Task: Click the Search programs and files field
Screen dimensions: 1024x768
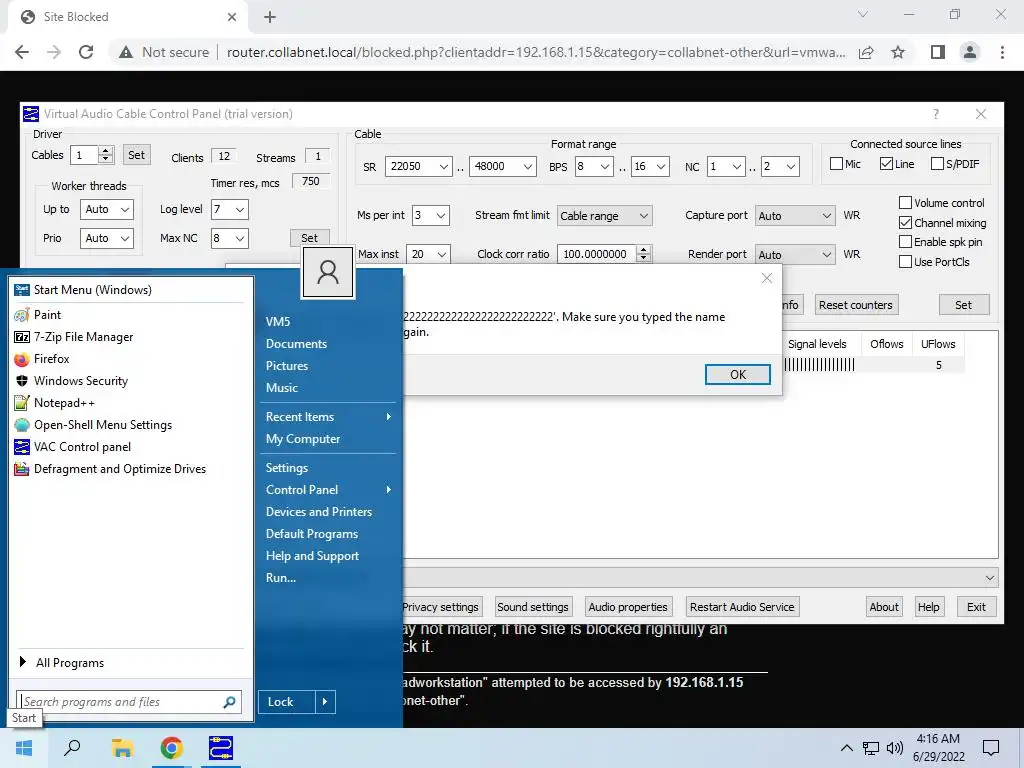Action: [x=121, y=702]
